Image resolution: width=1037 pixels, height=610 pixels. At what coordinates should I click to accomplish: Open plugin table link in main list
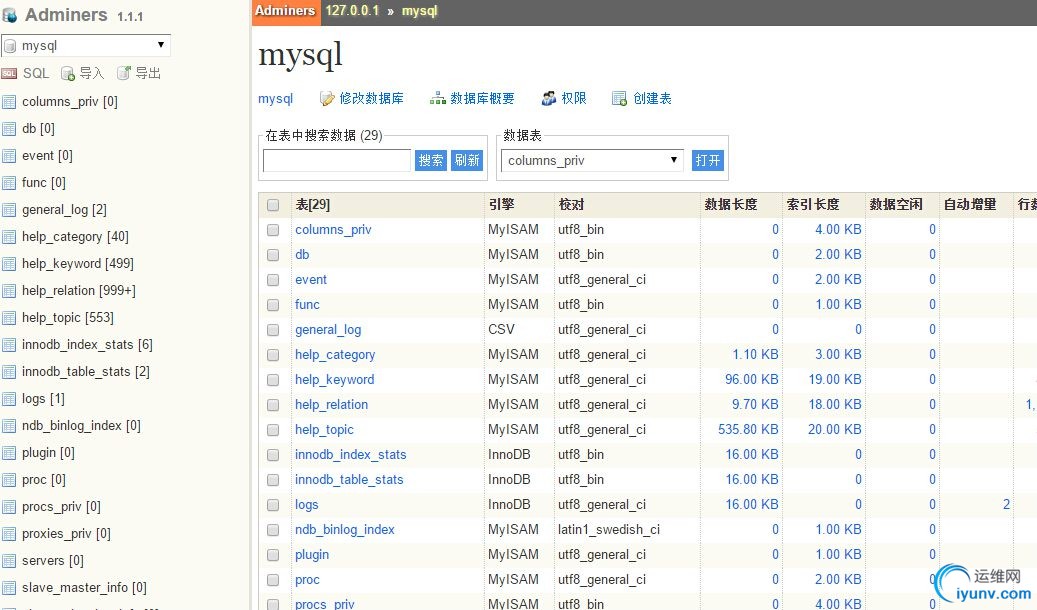click(x=311, y=555)
